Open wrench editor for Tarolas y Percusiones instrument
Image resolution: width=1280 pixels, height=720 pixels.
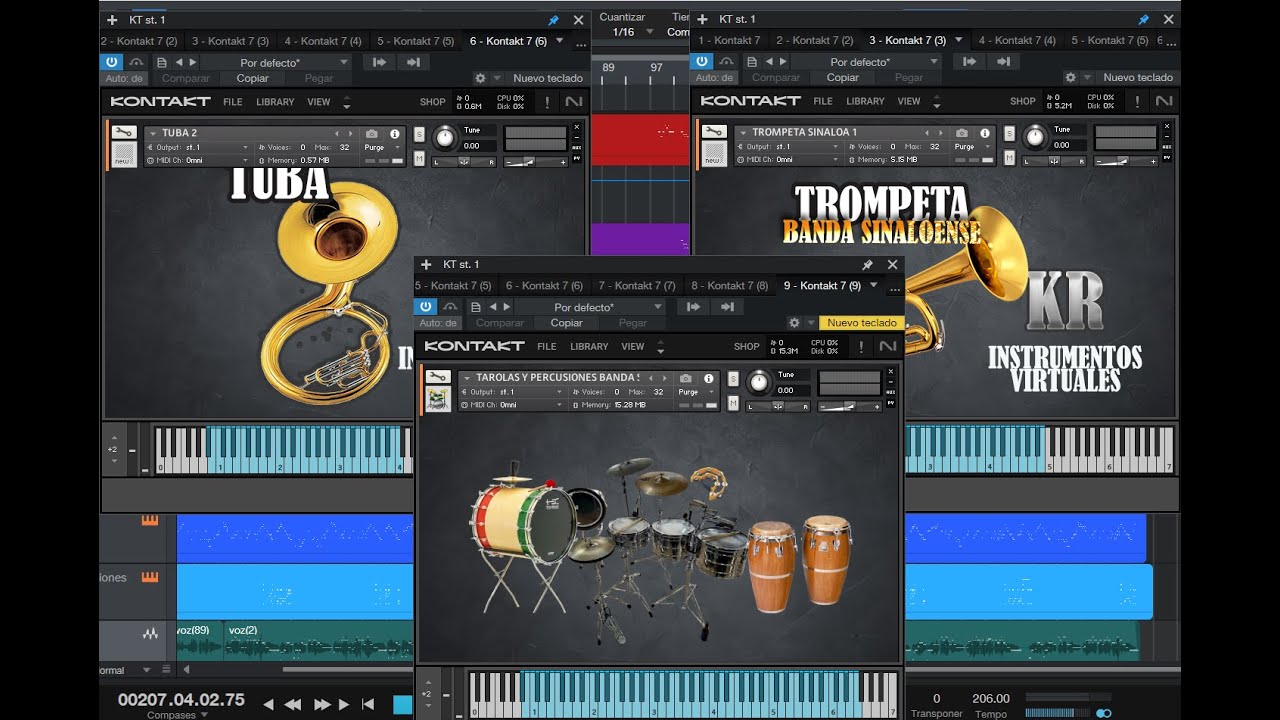[x=438, y=377]
